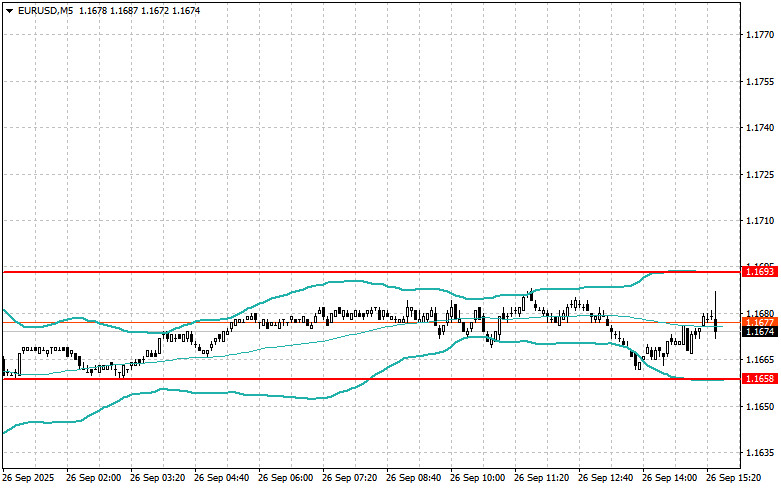
Task: Click the 1.1635 price scale label
Action: coord(760,453)
